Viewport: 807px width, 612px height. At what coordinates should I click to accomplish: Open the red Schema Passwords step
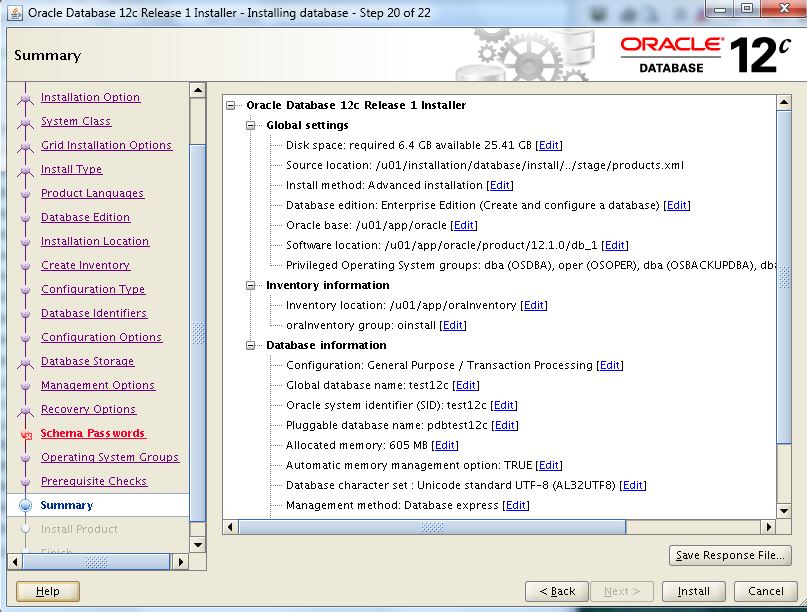(93, 433)
